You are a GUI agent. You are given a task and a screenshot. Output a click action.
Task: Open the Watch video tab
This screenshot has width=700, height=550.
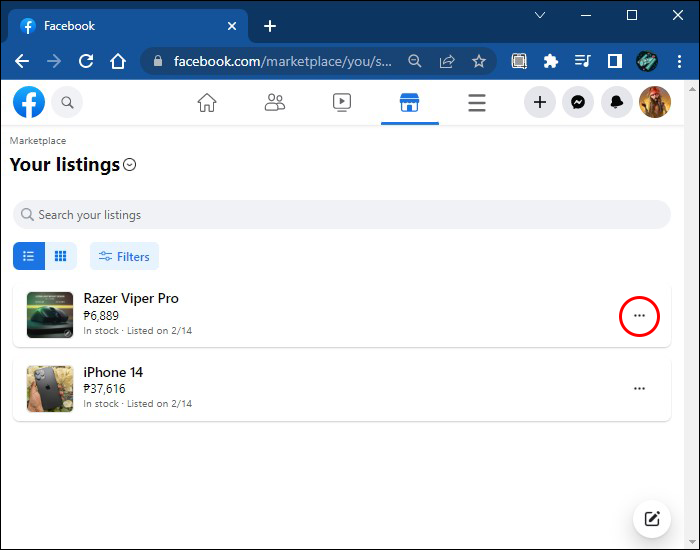(342, 103)
